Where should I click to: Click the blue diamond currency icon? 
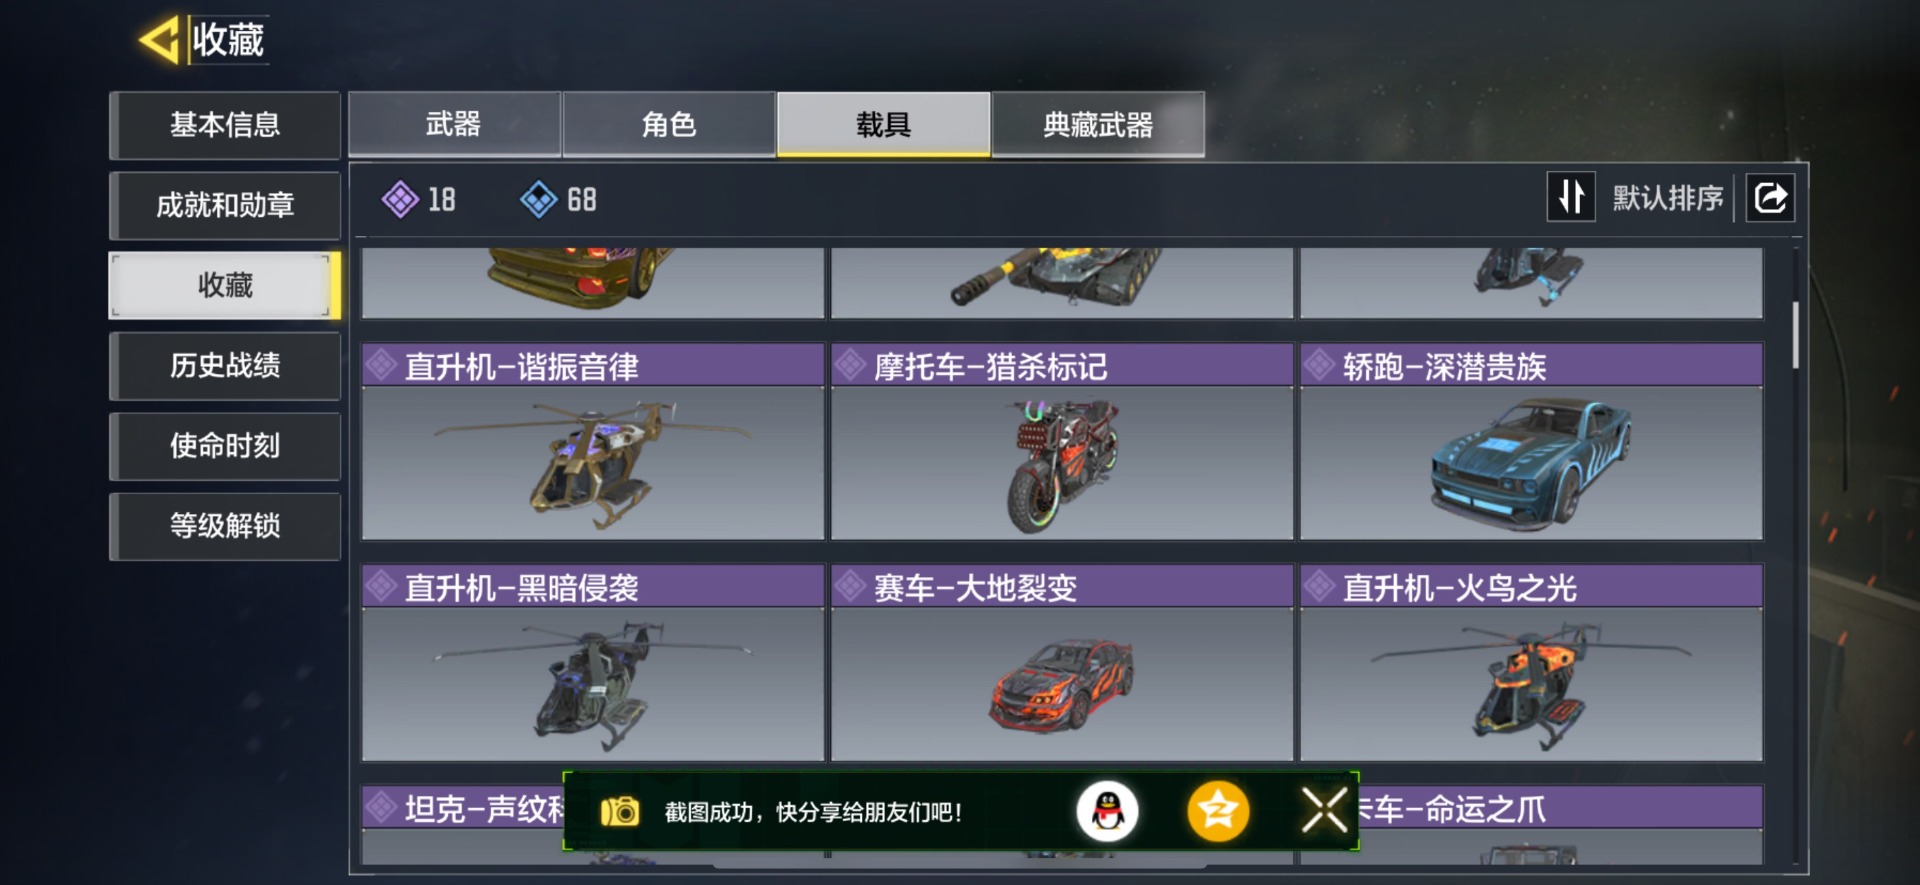pos(538,199)
